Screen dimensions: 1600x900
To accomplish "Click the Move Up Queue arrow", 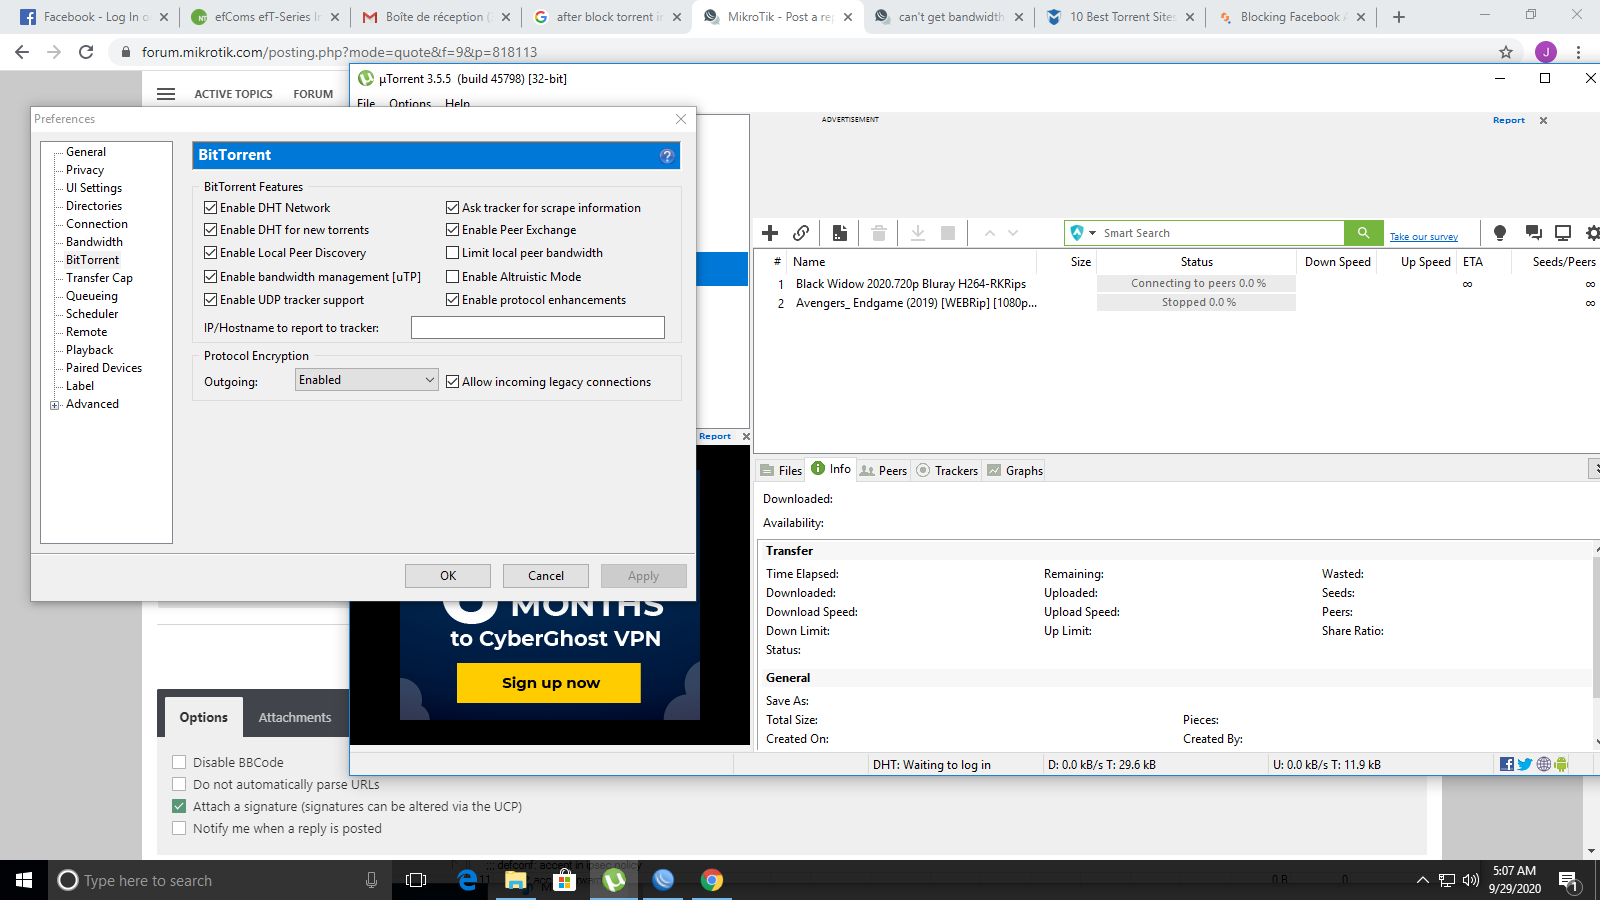I will point(989,233).
